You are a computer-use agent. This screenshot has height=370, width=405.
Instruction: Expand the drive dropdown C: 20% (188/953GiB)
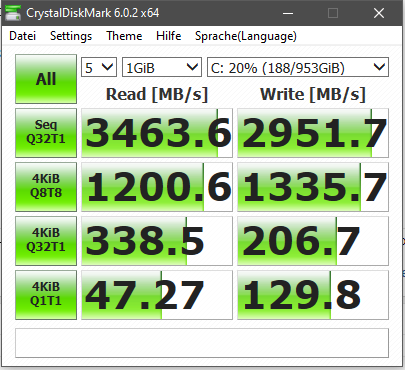pyautogui.click(x=298, y=68)
